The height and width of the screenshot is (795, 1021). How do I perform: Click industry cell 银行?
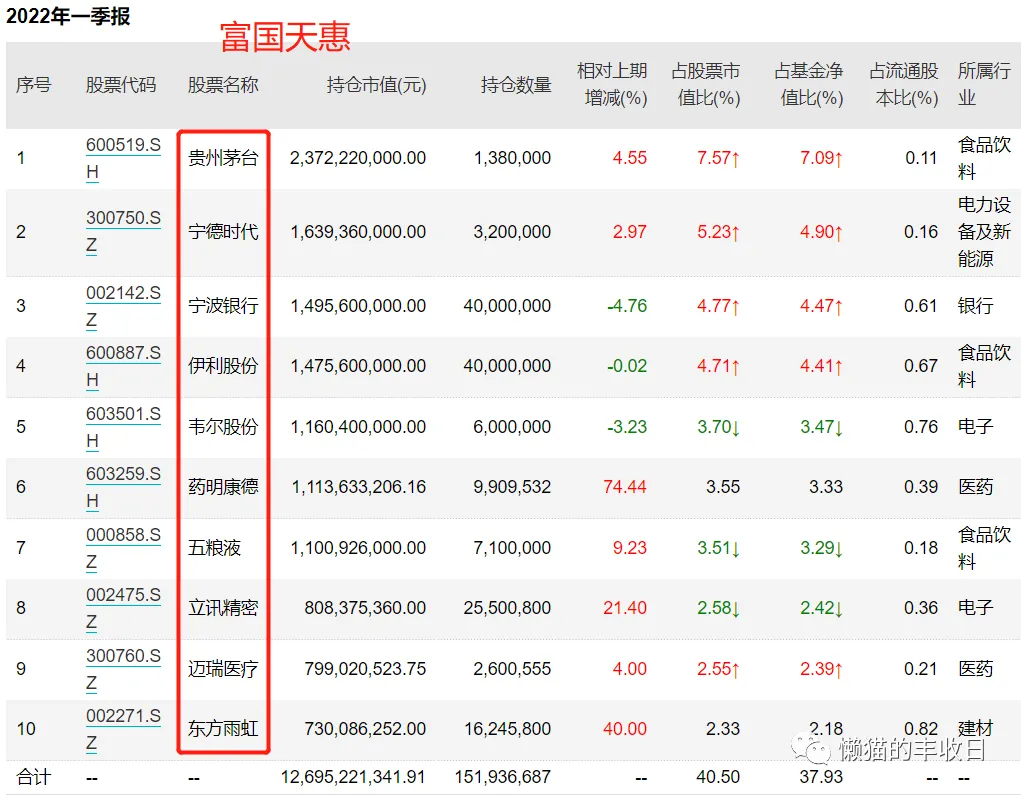[975, 306]
